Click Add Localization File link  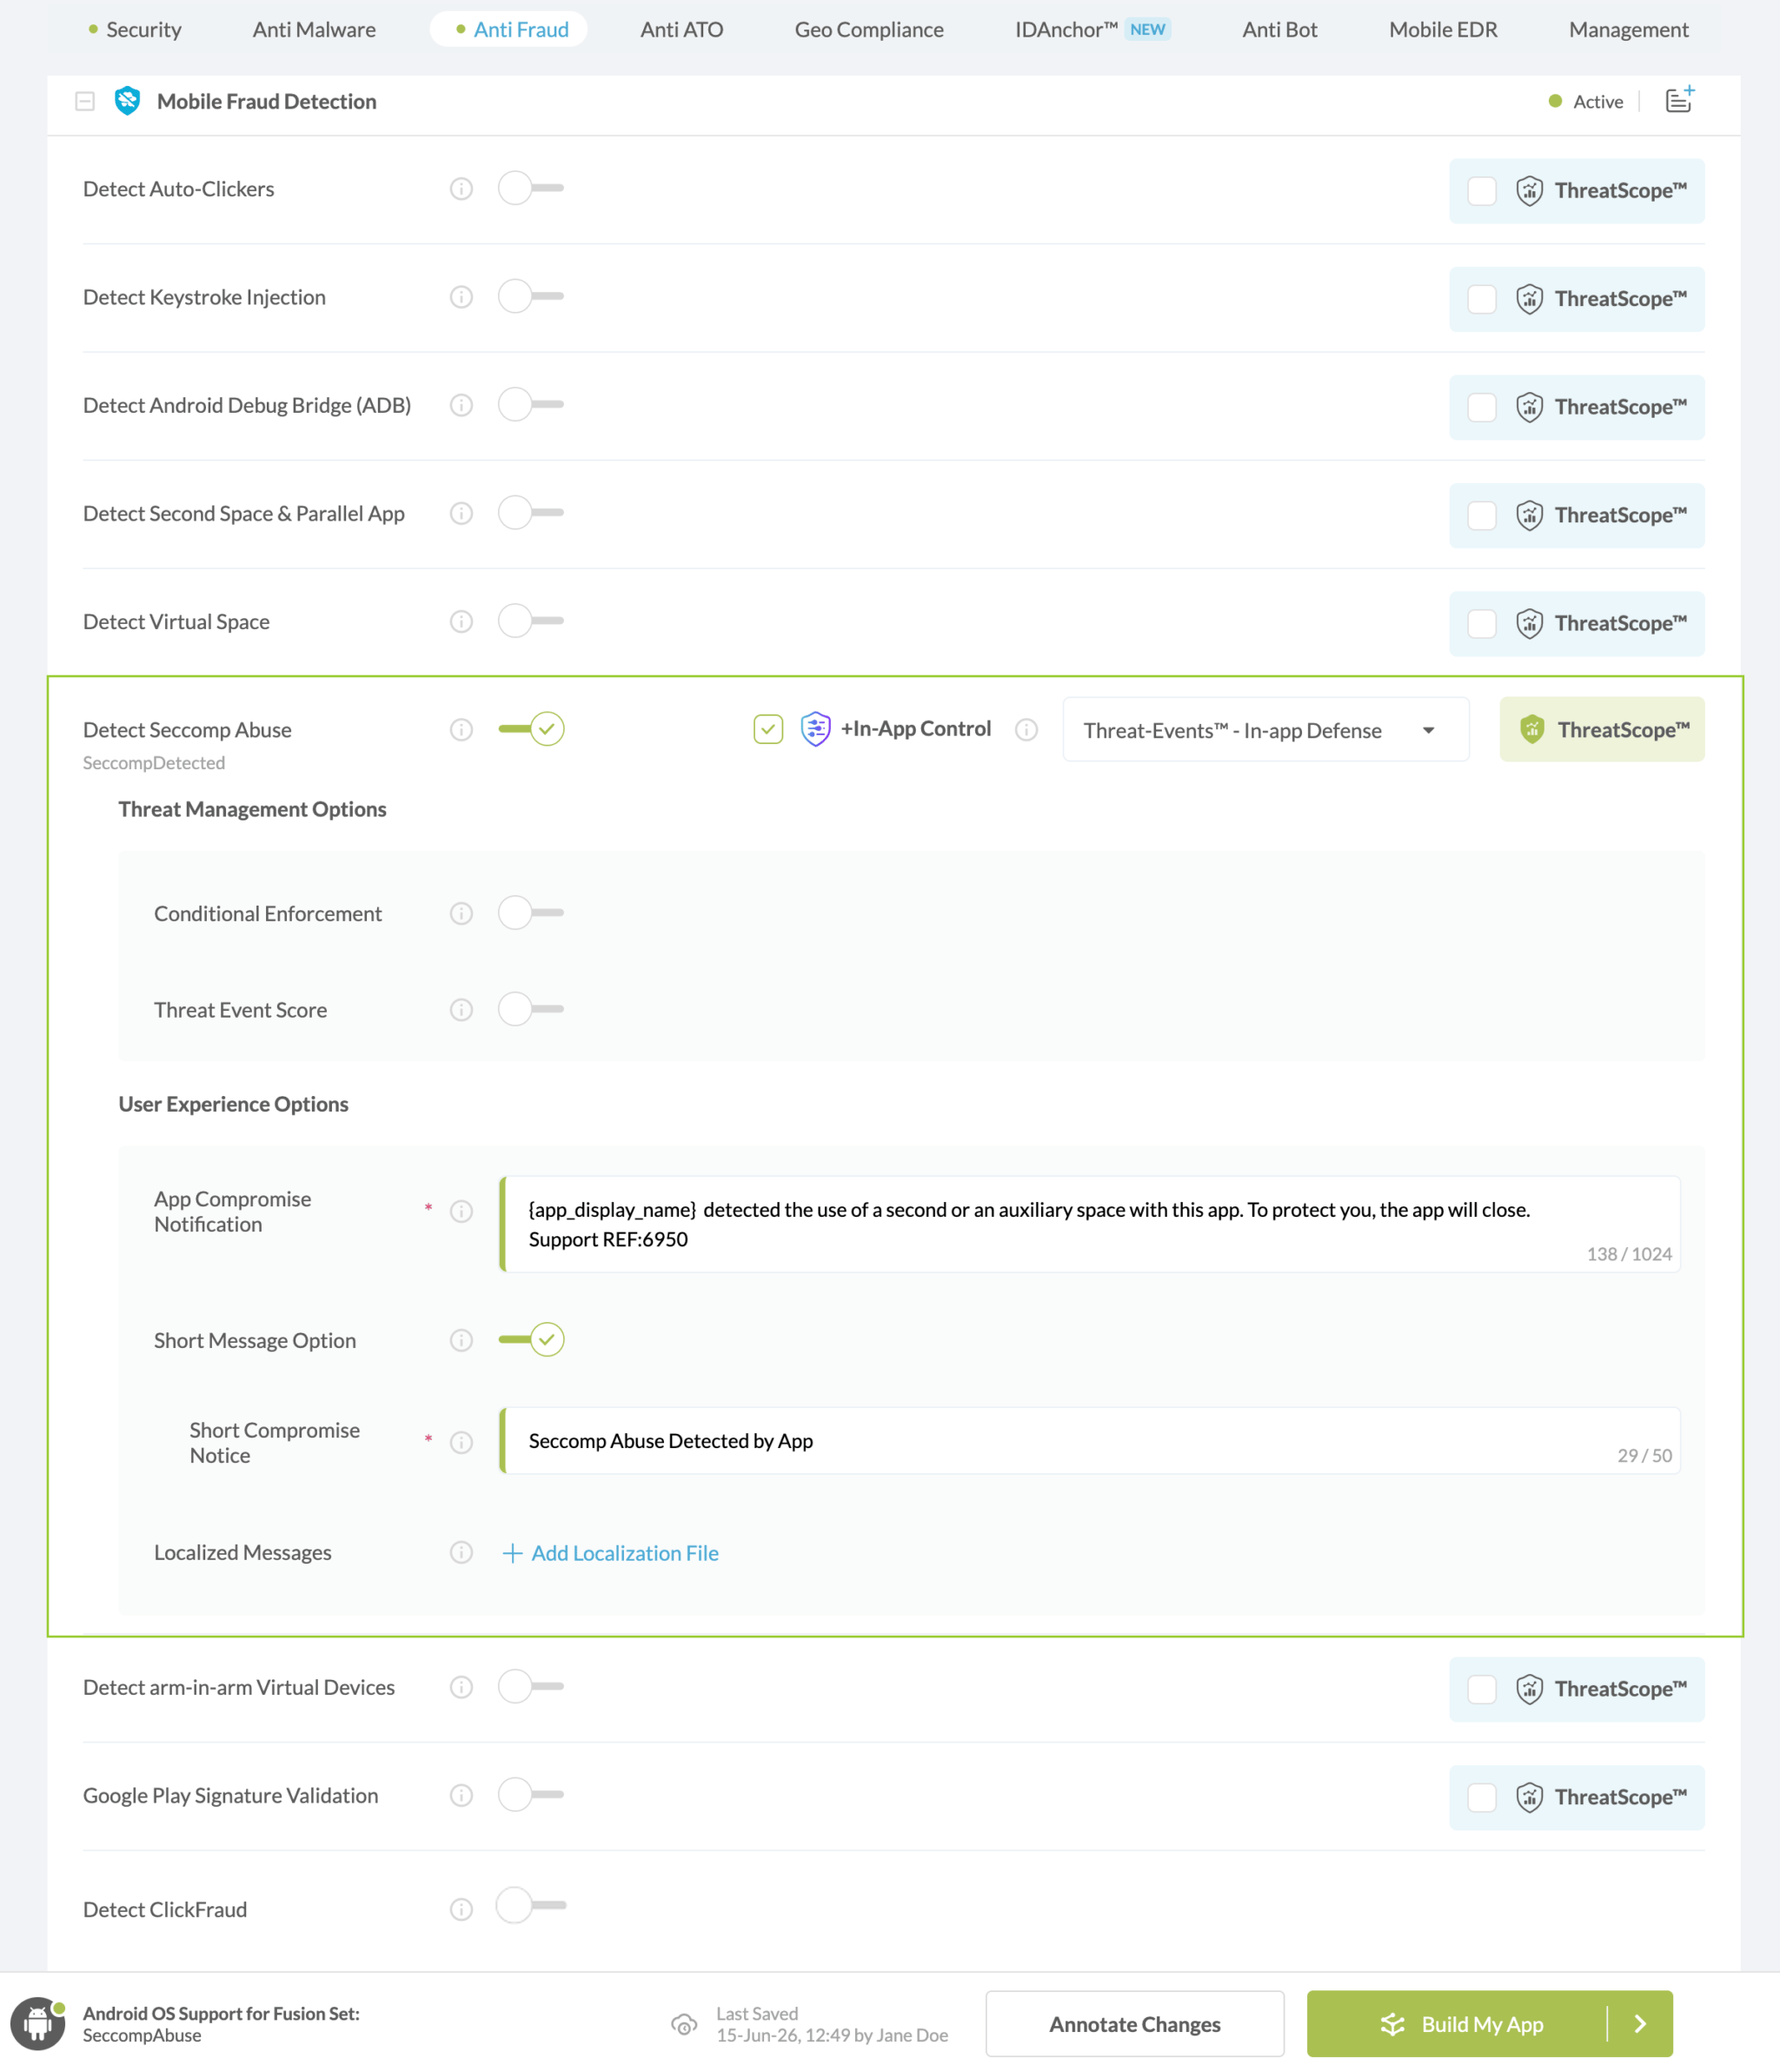click(x=610, y=1552)
